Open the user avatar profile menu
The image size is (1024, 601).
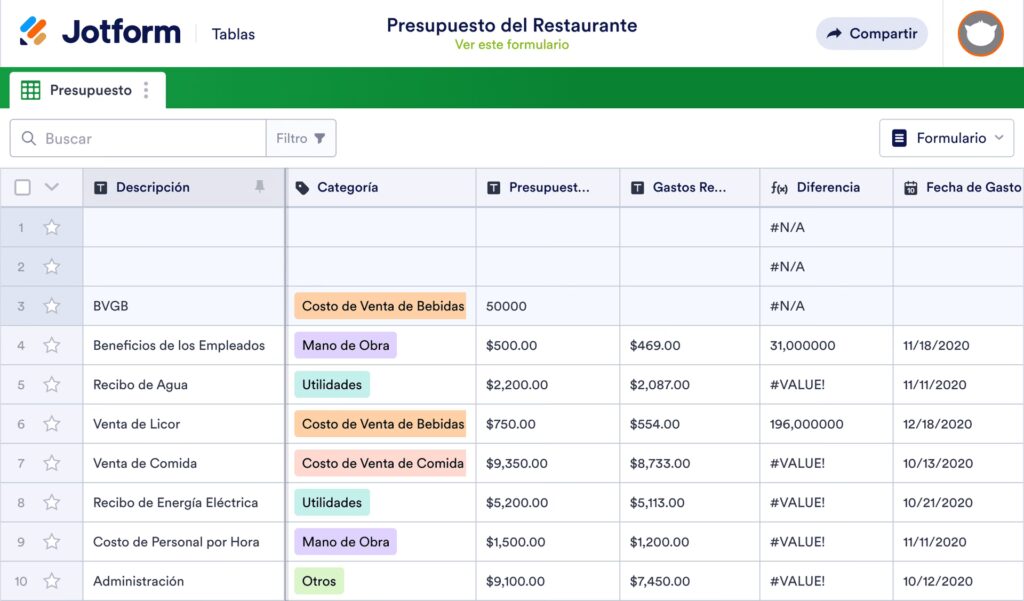click(x=980, y=33)
